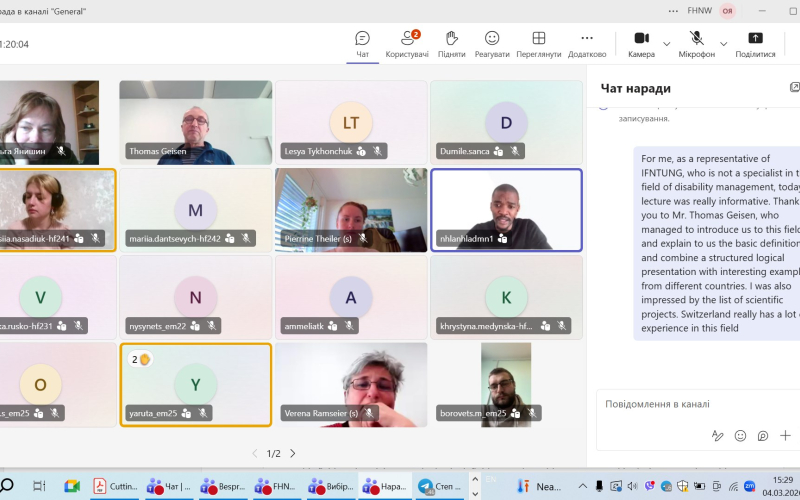Open the Loop/sticker icon in chat compose
Viewport: 800px width, 500px height.
tap(763, 435)
